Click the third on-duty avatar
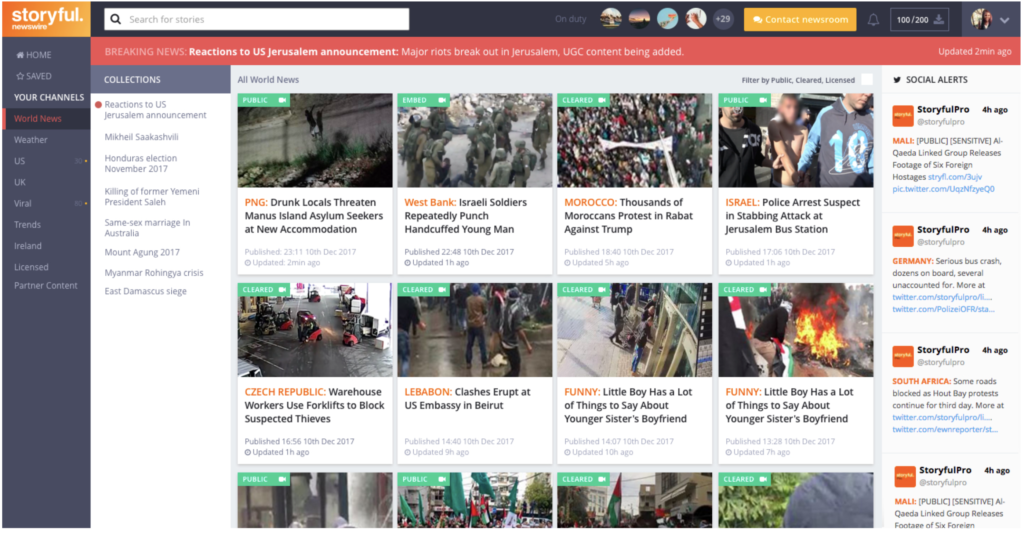 pos(667,19)
